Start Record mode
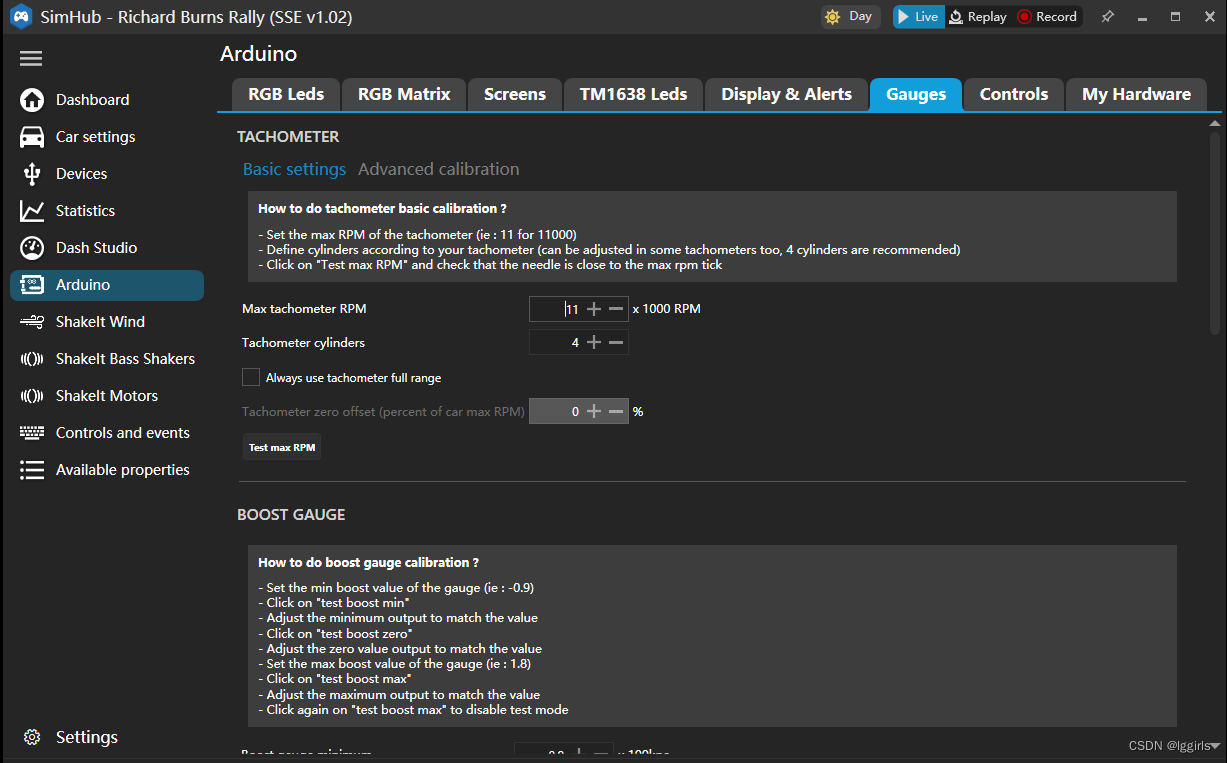 [x=1047, y=17]
